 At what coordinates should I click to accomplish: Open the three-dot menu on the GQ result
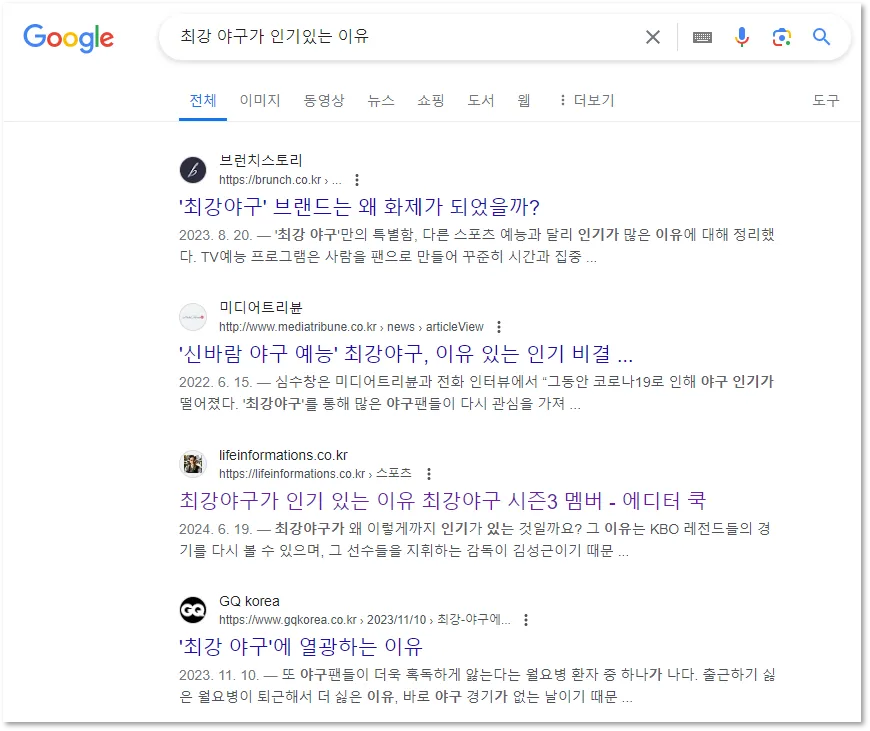(526, 620)
